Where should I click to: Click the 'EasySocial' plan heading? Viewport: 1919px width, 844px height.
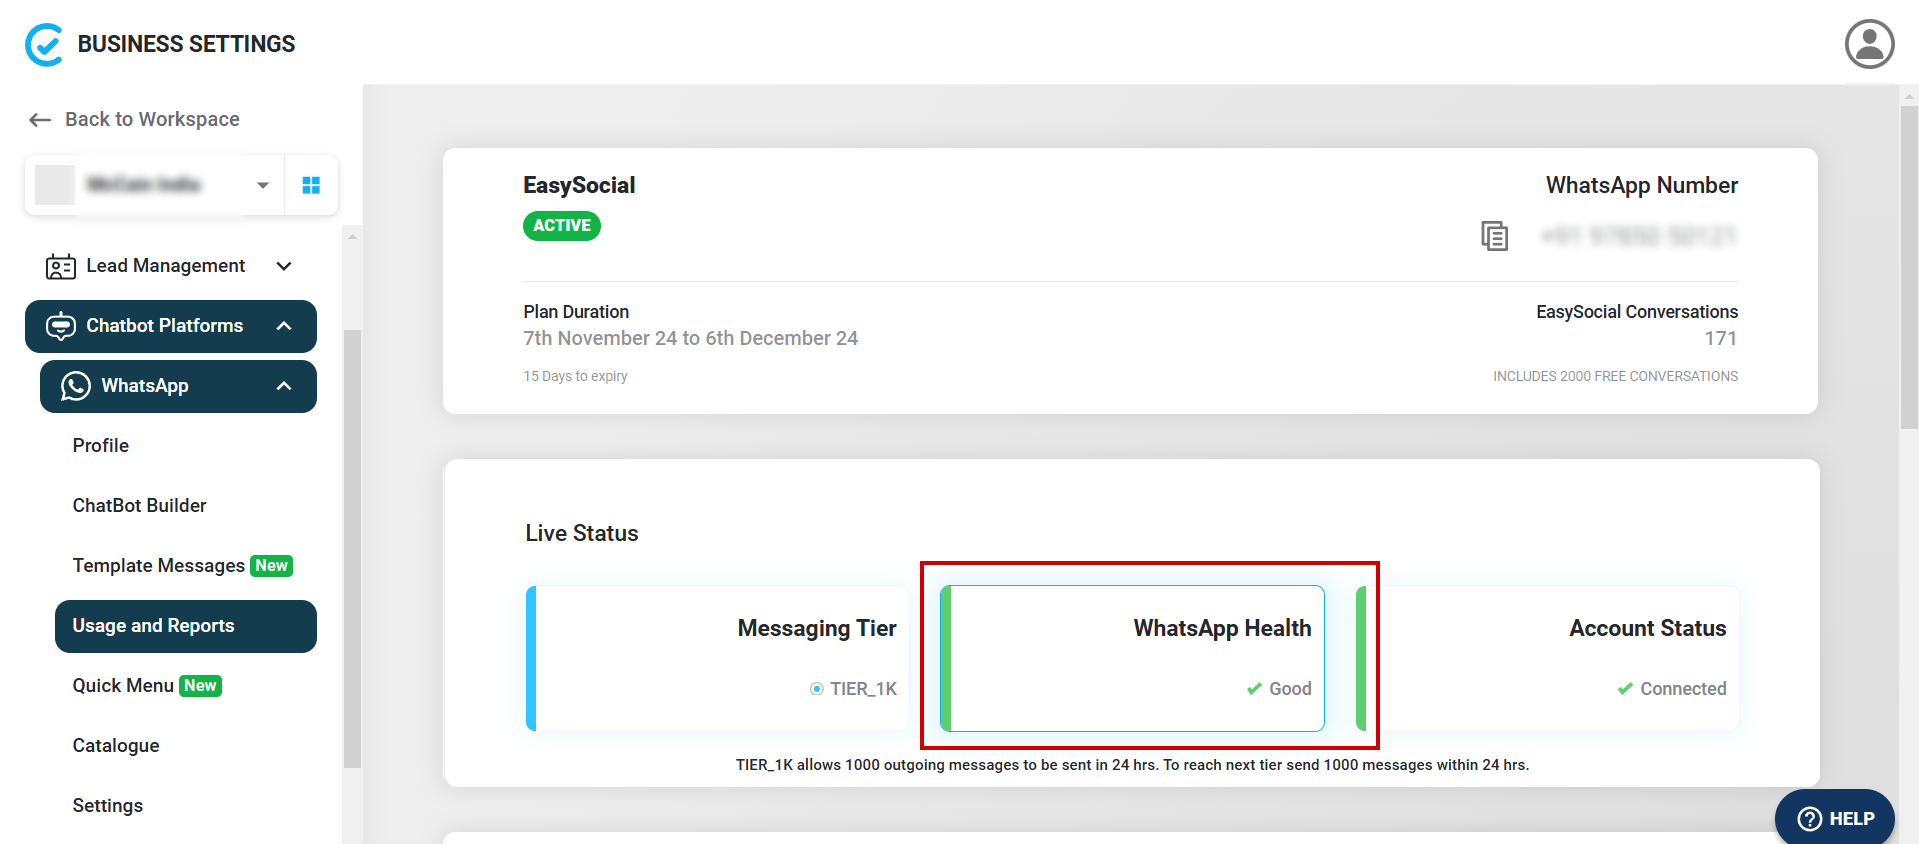[579, 186]
